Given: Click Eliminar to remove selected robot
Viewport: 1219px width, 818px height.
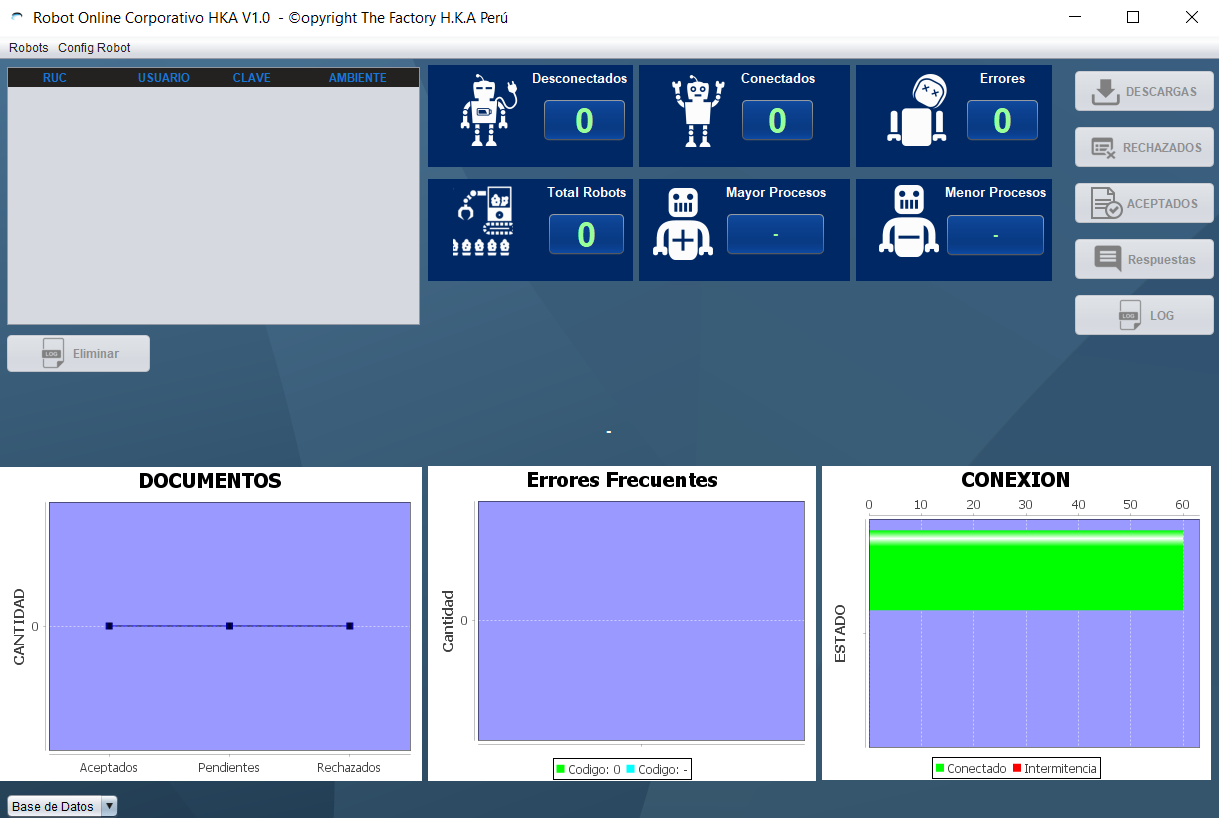Looking at the screenshot, I should point(78,353).
